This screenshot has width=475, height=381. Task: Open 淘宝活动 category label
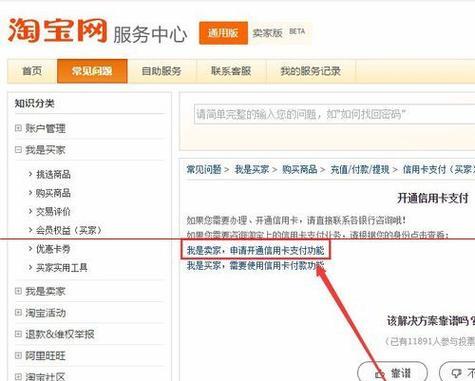(x=45, y=313)
